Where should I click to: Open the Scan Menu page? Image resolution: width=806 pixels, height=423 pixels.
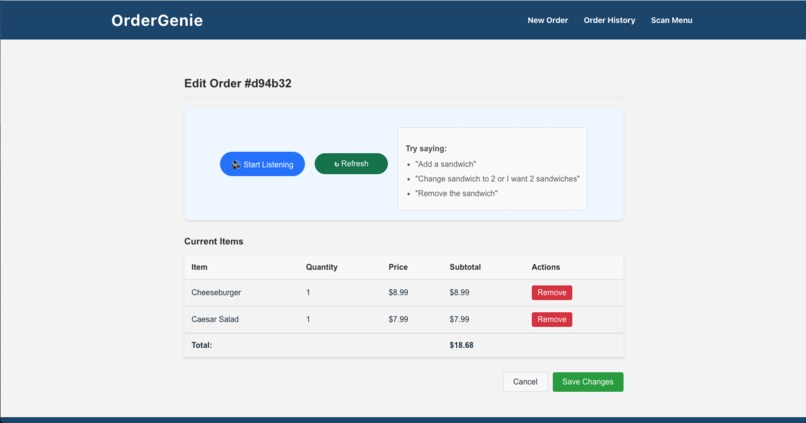pos(671,20)
